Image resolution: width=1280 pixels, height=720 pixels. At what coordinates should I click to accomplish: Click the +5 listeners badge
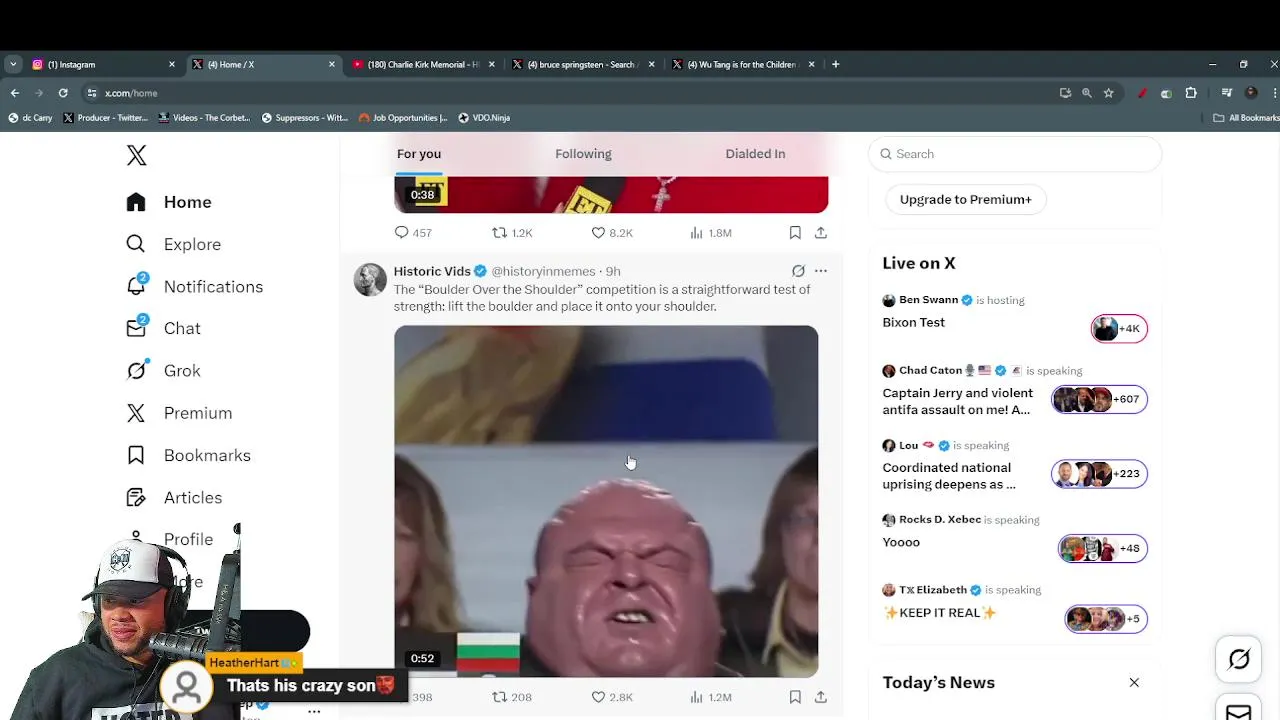tap(1106, 618)
